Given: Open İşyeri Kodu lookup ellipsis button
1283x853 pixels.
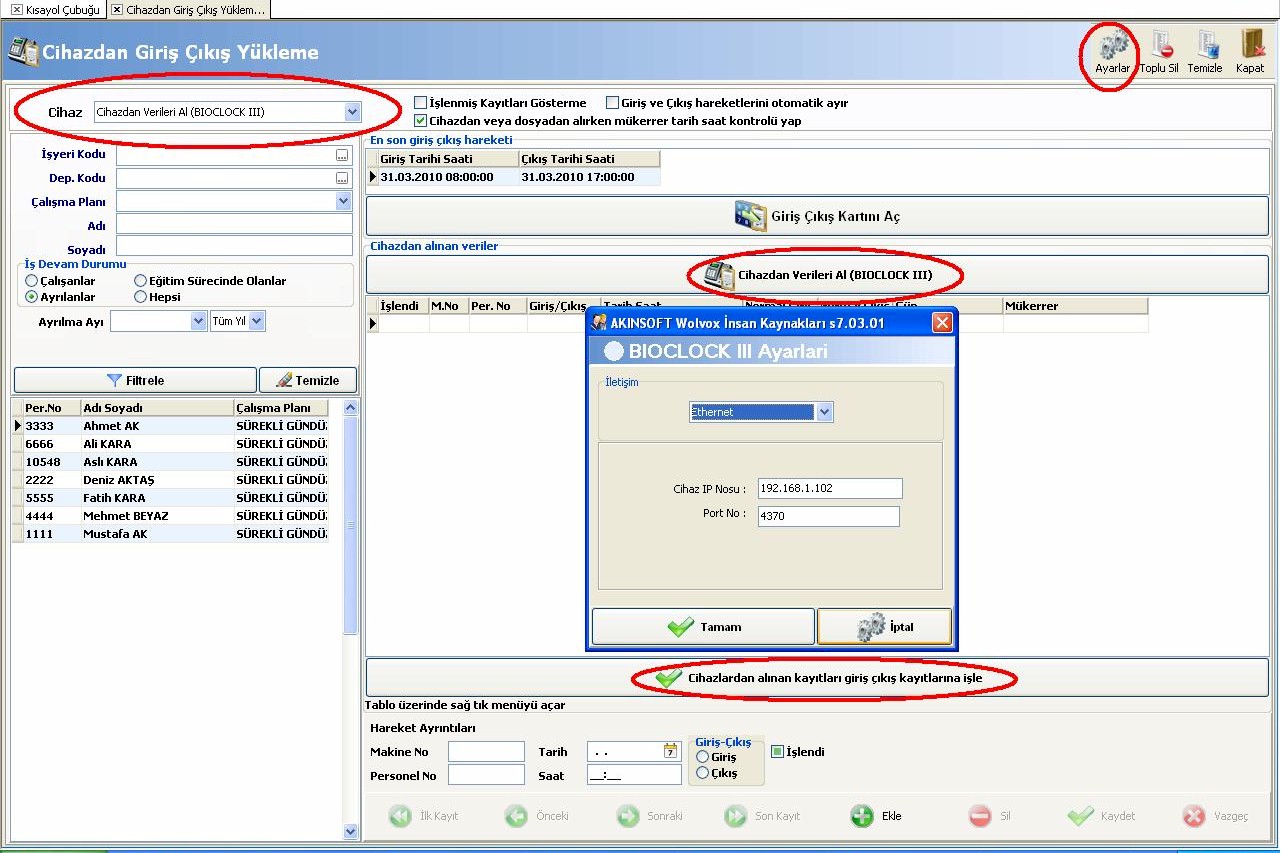Looking at the screenshot, I should [x=342, y=155].
